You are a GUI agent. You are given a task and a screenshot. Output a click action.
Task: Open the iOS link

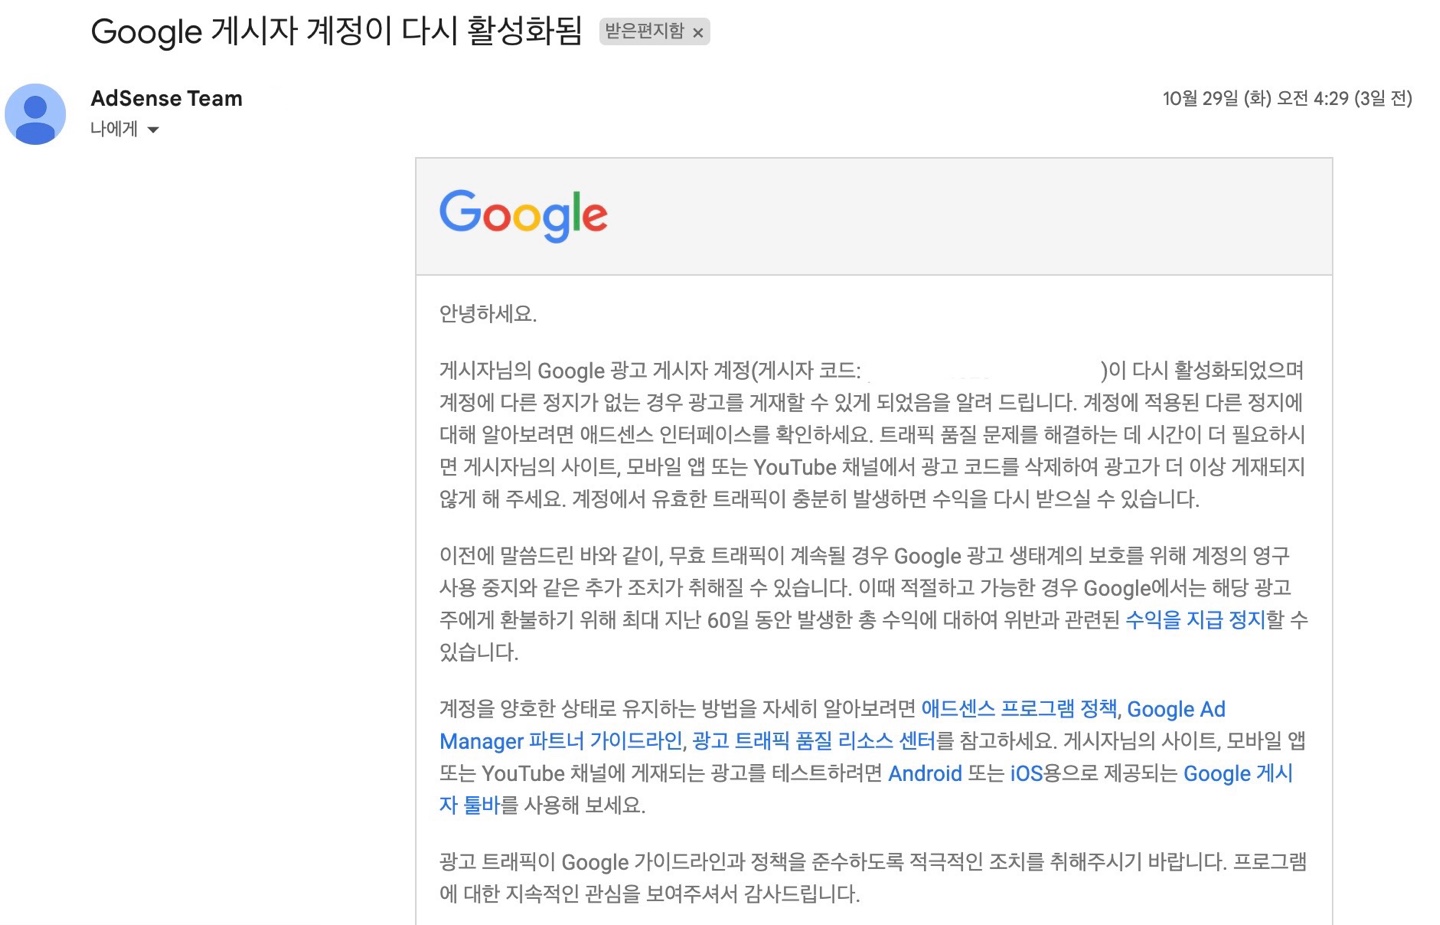1026,773
